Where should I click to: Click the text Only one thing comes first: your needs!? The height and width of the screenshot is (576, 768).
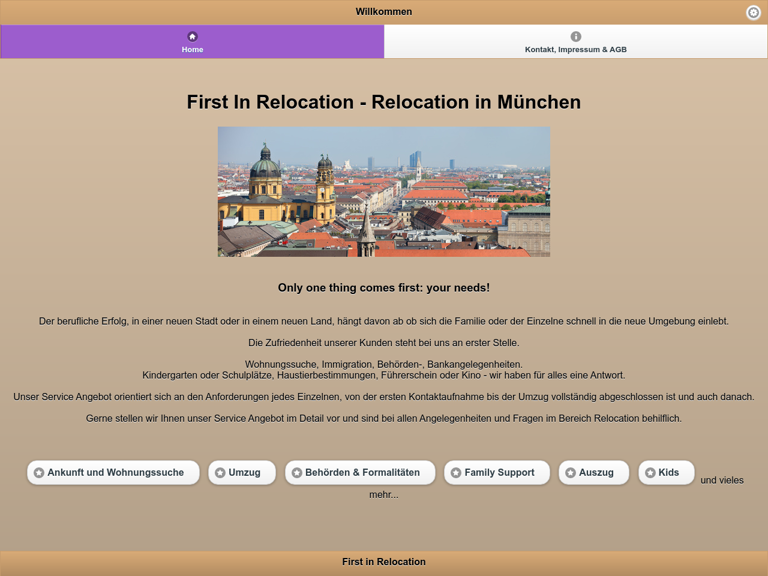(x=384, y=288)
